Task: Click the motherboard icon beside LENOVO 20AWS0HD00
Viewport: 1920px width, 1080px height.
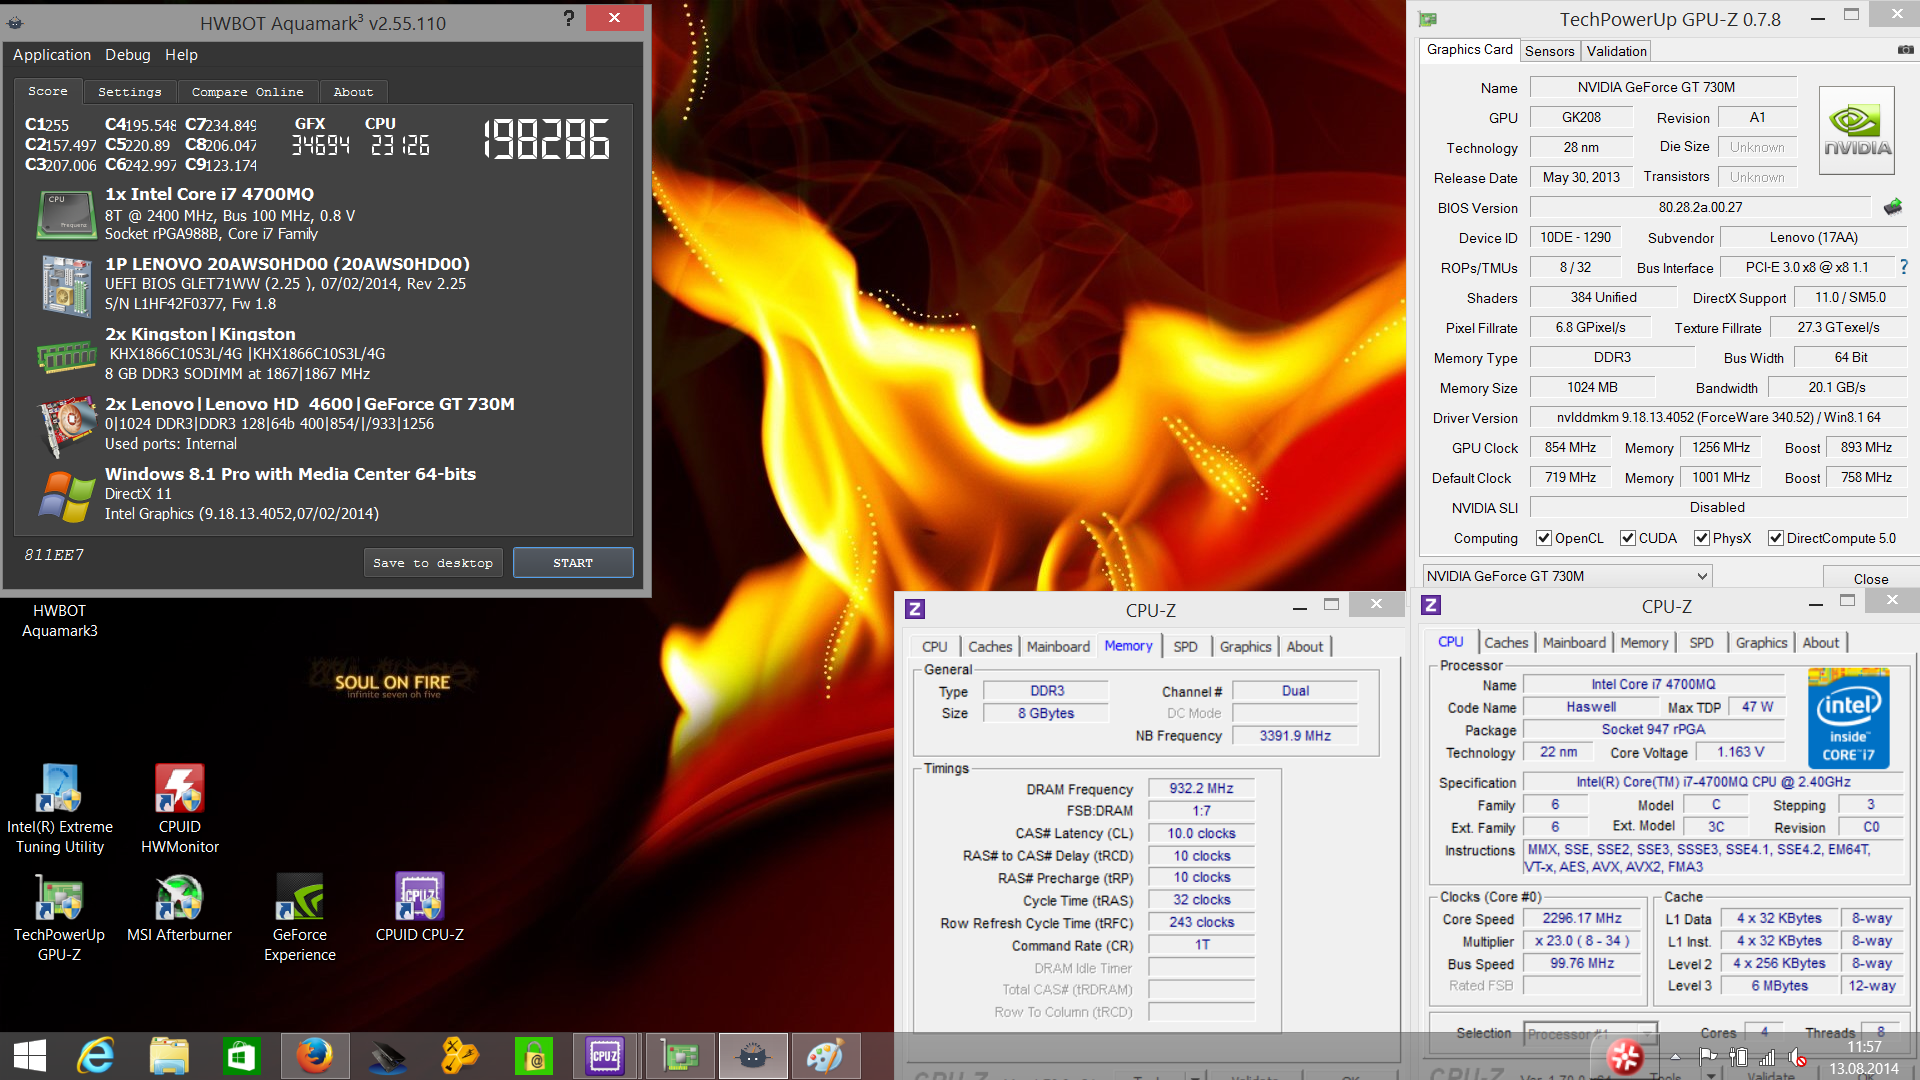Action: click(x=66, y=285)
